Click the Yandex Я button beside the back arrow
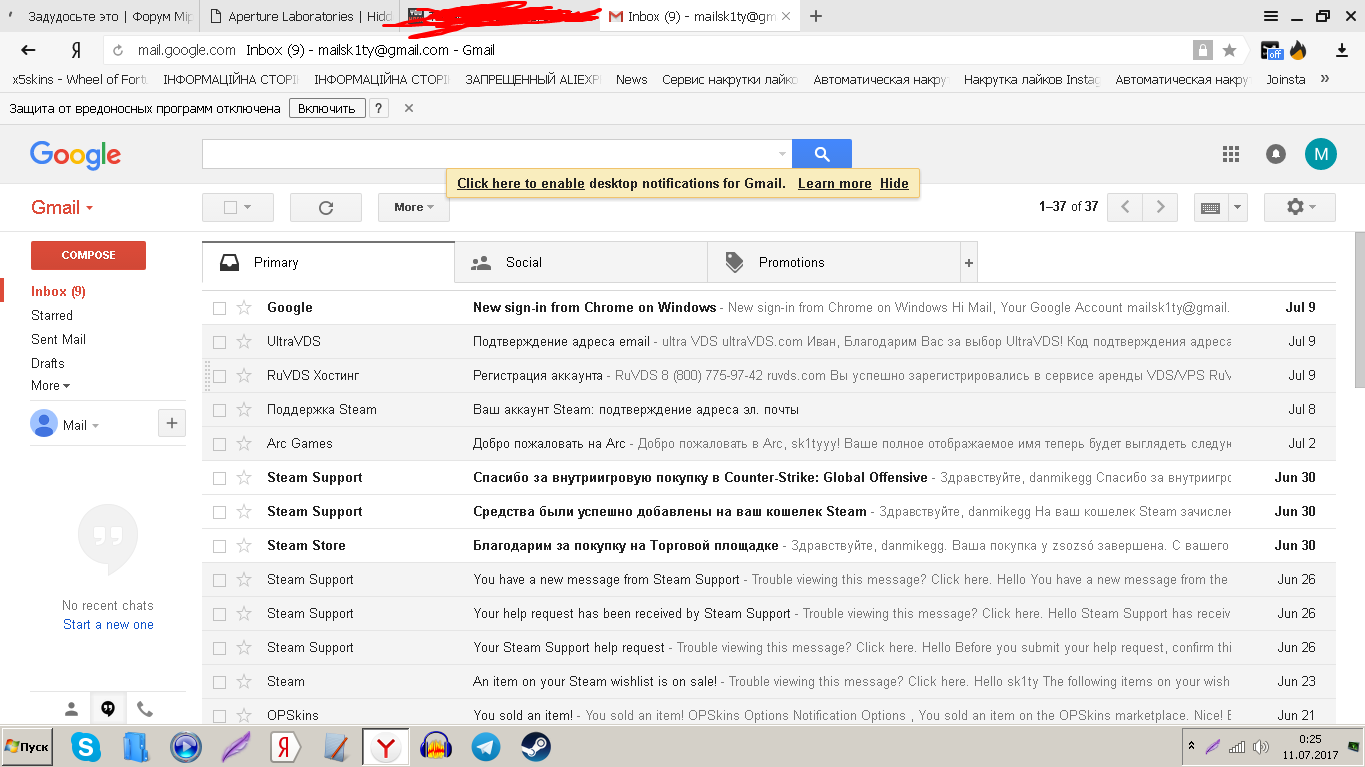Viewport: 1365px width, 767px height. [x=75, y=50]
